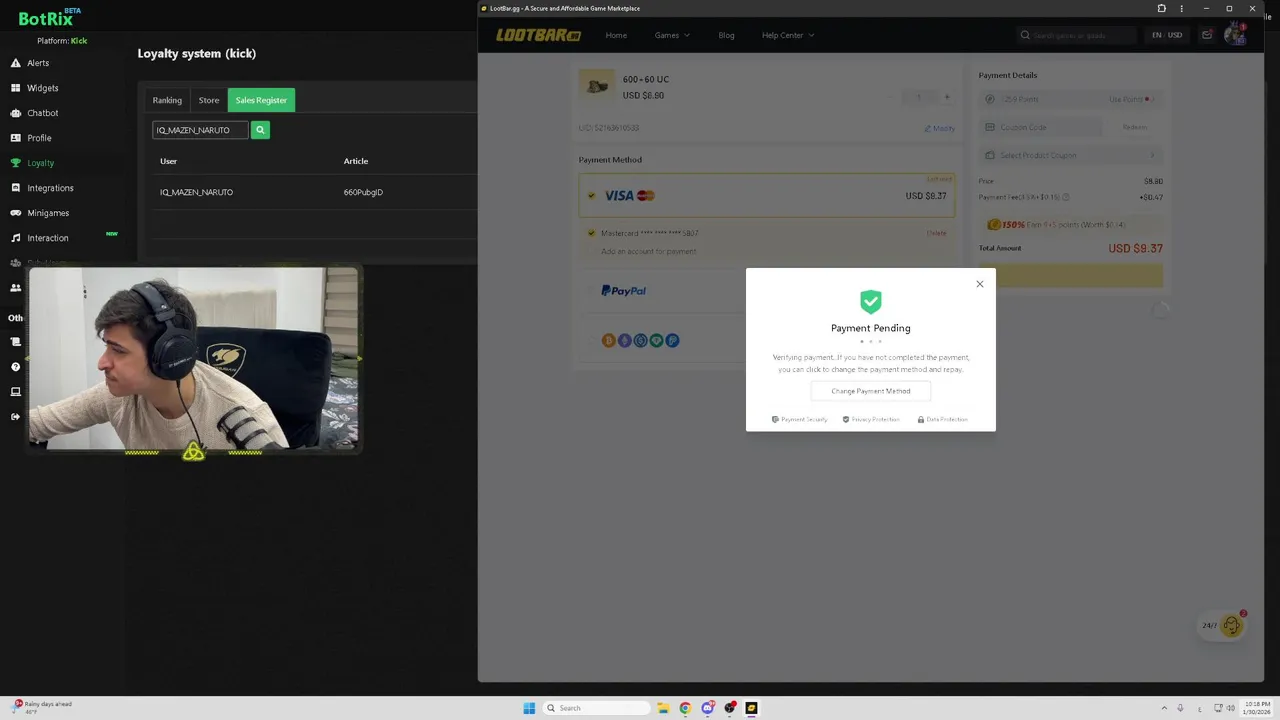Click the BotRix logo
Viewport: 1280px width, 720px height.
pyautogui.click(x=50, y=18)
